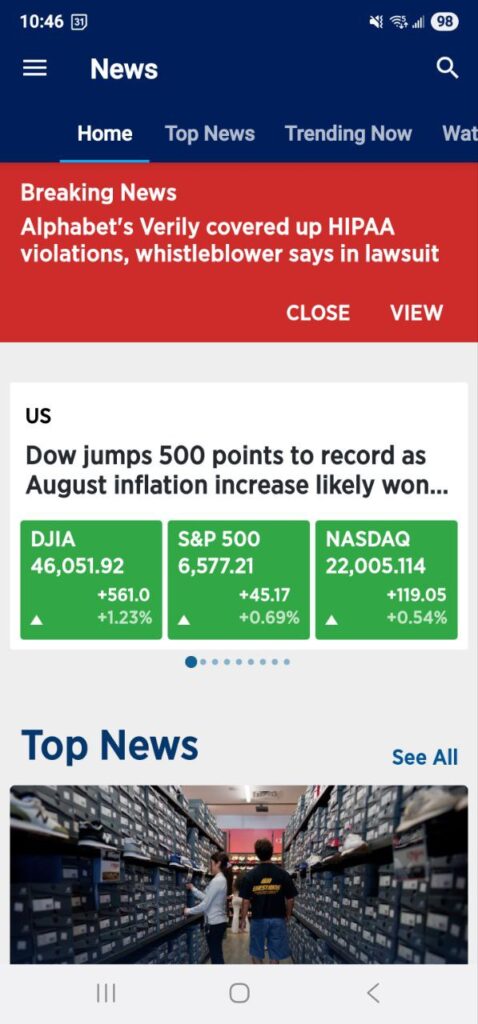
Task: Tap the Android home button icon
Action: pyautogui.click(x=239, y=993)
